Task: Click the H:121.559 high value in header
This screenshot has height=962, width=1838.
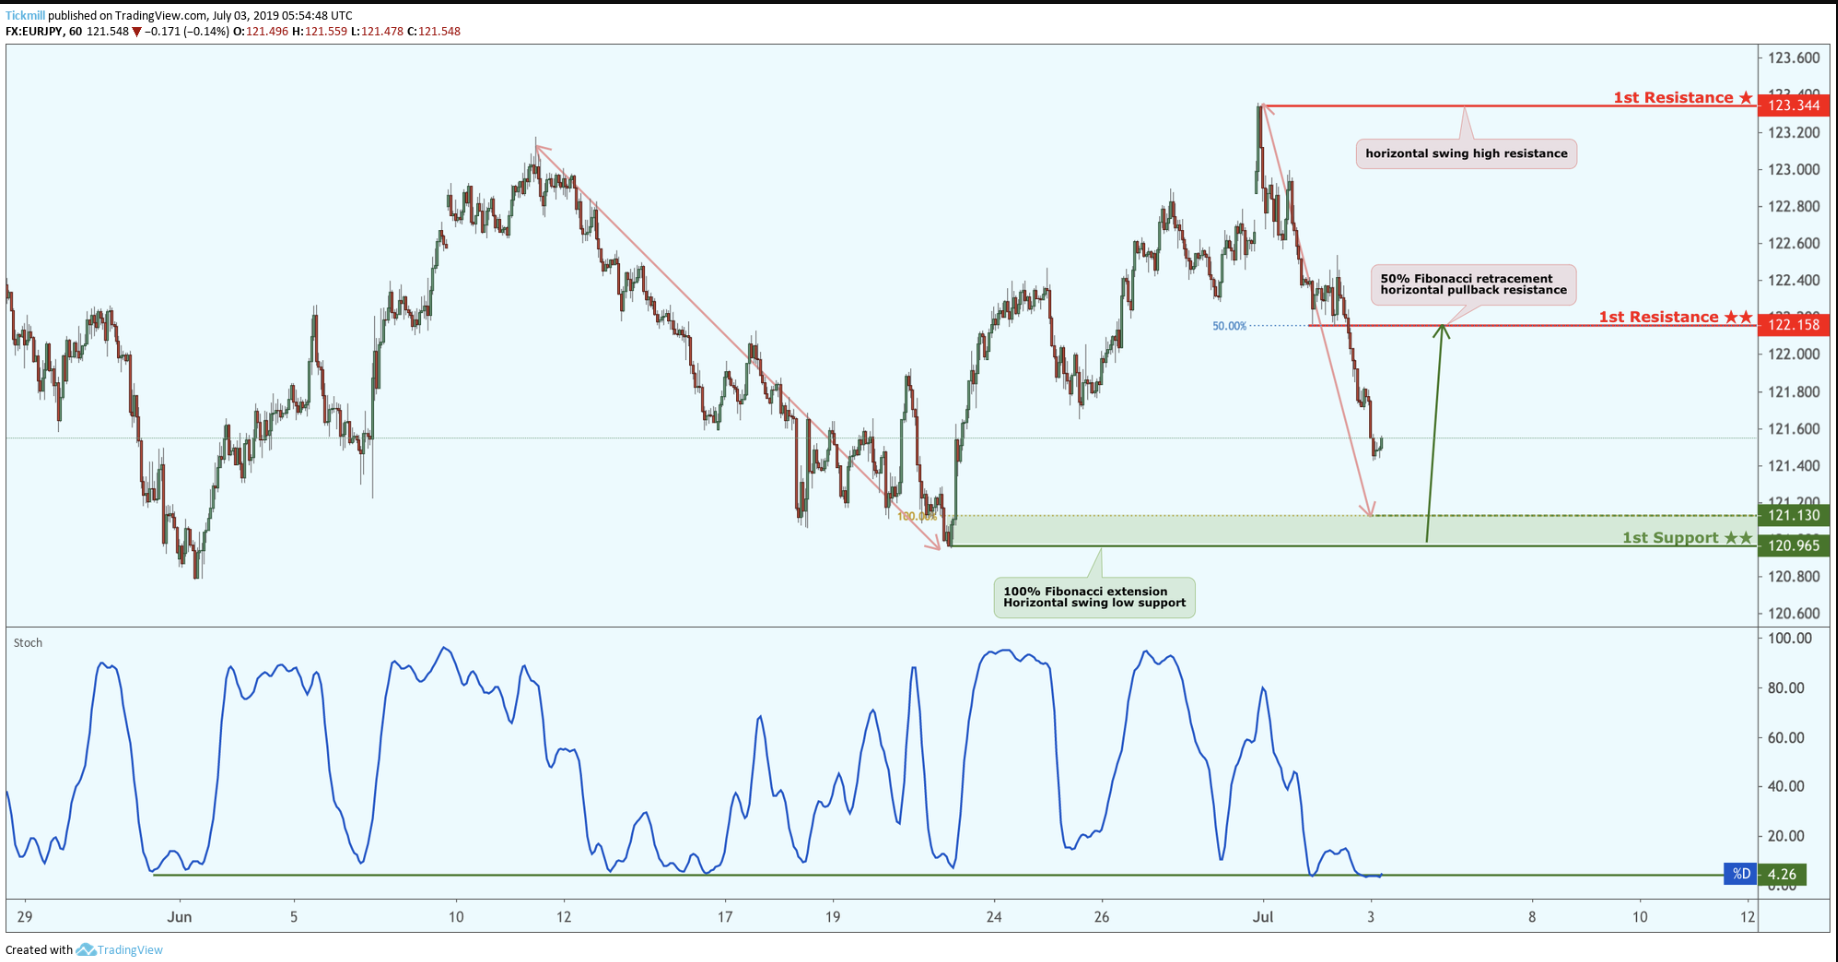Action: 319,31
